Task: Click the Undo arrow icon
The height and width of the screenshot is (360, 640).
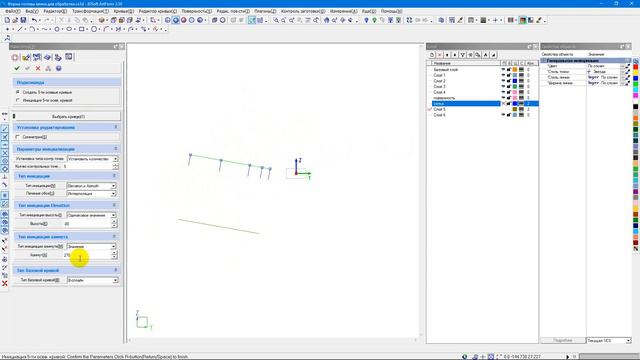Action: [34, 20]
